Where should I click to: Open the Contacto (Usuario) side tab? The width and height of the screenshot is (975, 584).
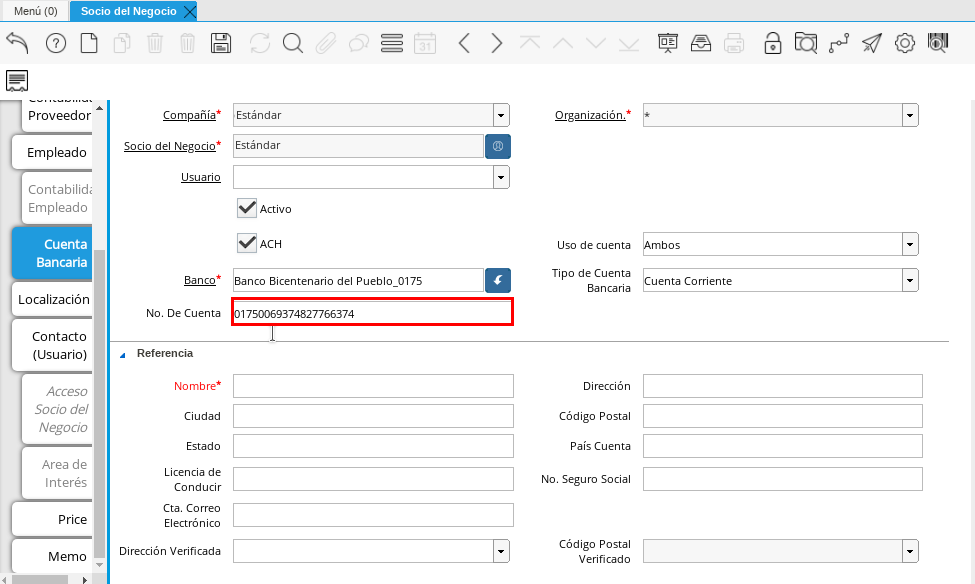pyautogui.click(x=58, y=345)
